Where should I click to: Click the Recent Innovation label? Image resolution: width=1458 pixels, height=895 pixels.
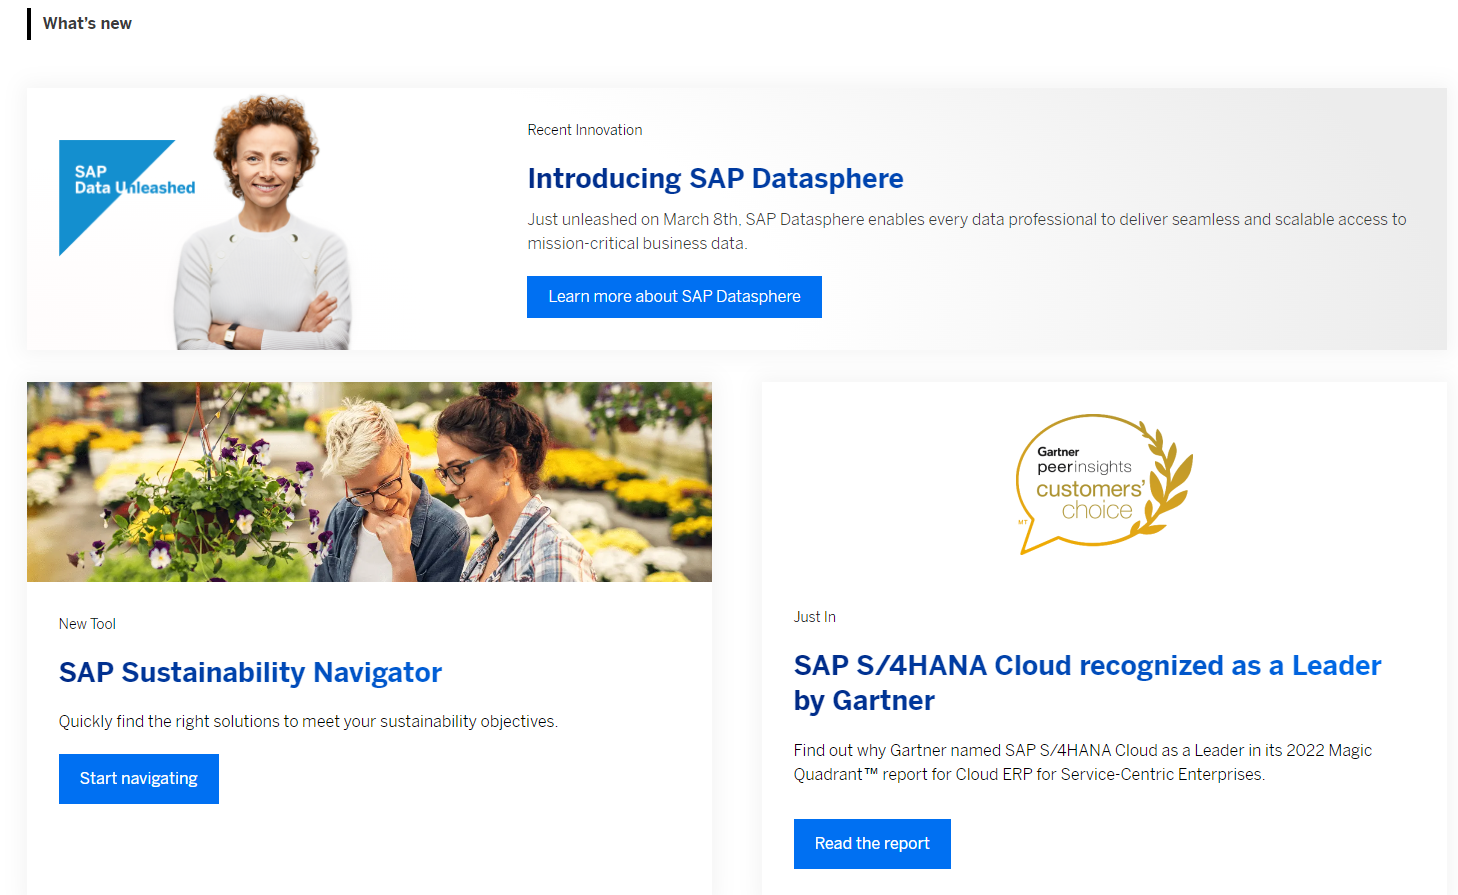(585, 130)
